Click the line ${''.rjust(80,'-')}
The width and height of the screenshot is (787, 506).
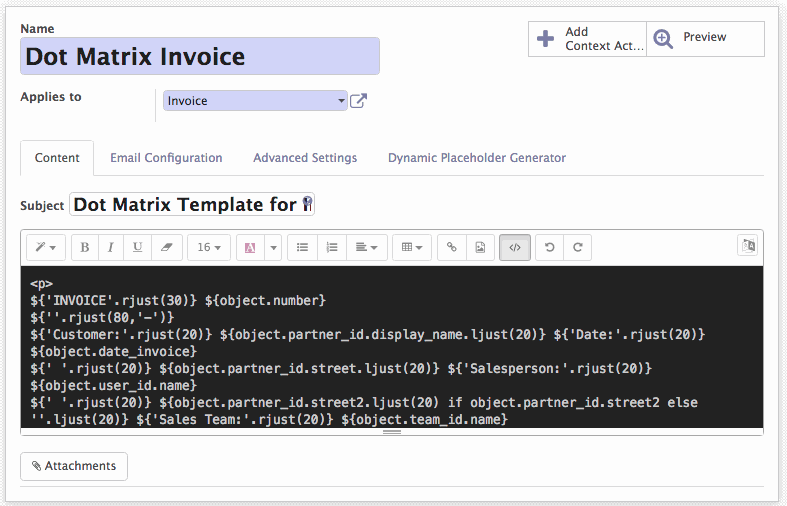click(102, 318)
